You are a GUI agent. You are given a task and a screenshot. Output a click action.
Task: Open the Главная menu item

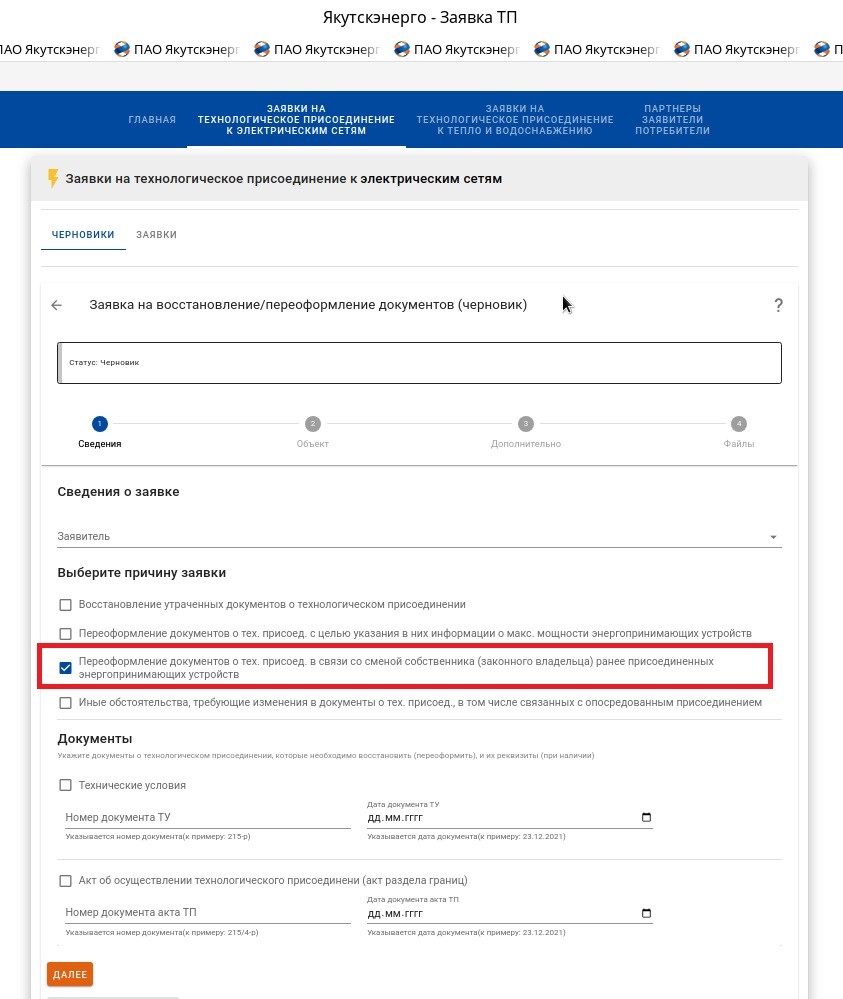[152, 120]
